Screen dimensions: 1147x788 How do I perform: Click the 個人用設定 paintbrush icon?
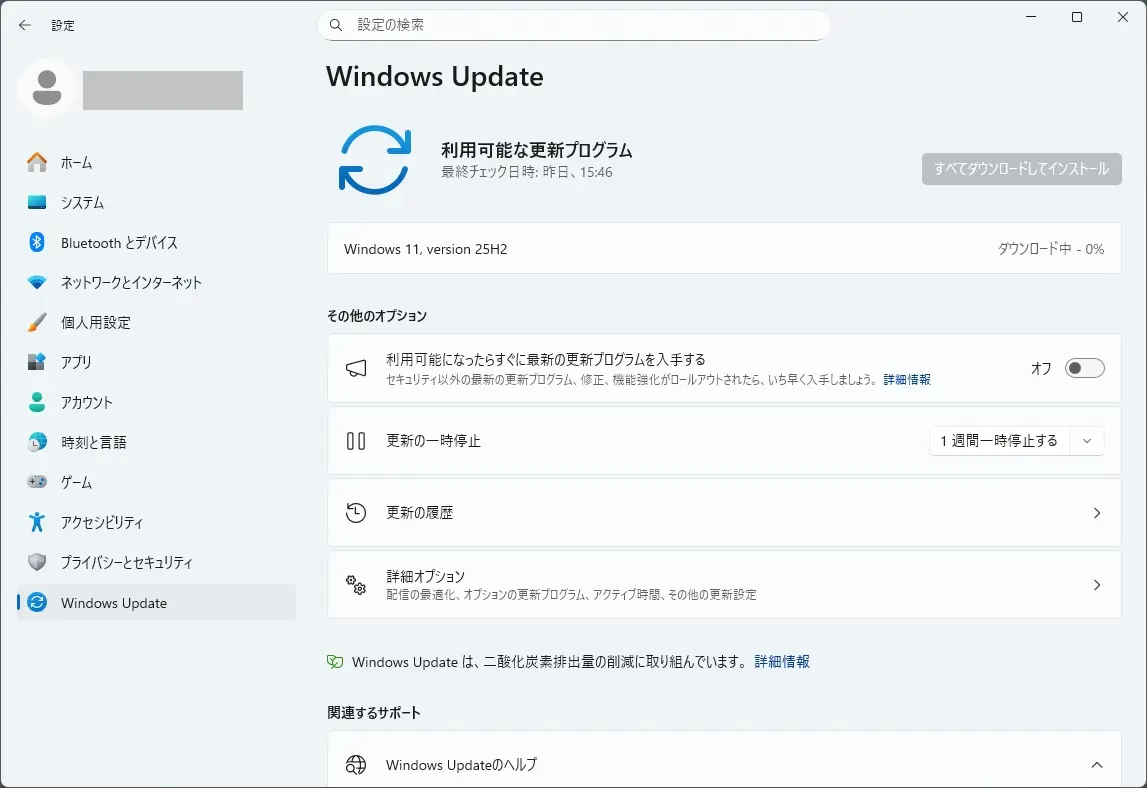click(x=37, y=322)
